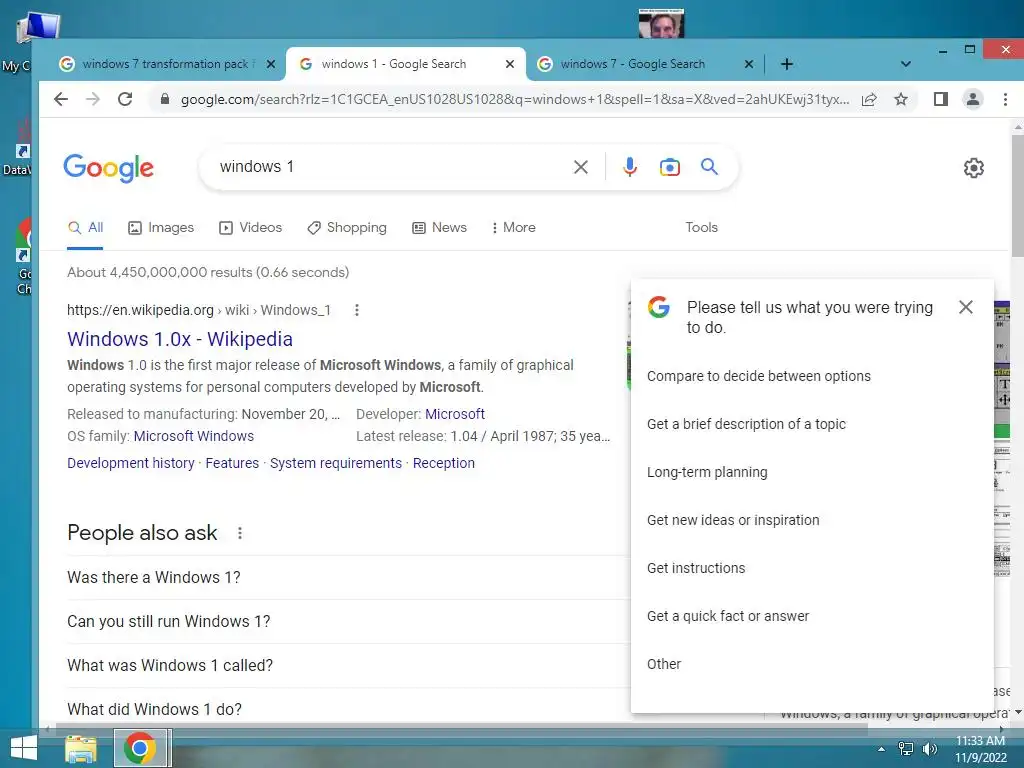Submit search with magnifier icon
Viewport: 1024px width, 768px height.
click(709, 167)
